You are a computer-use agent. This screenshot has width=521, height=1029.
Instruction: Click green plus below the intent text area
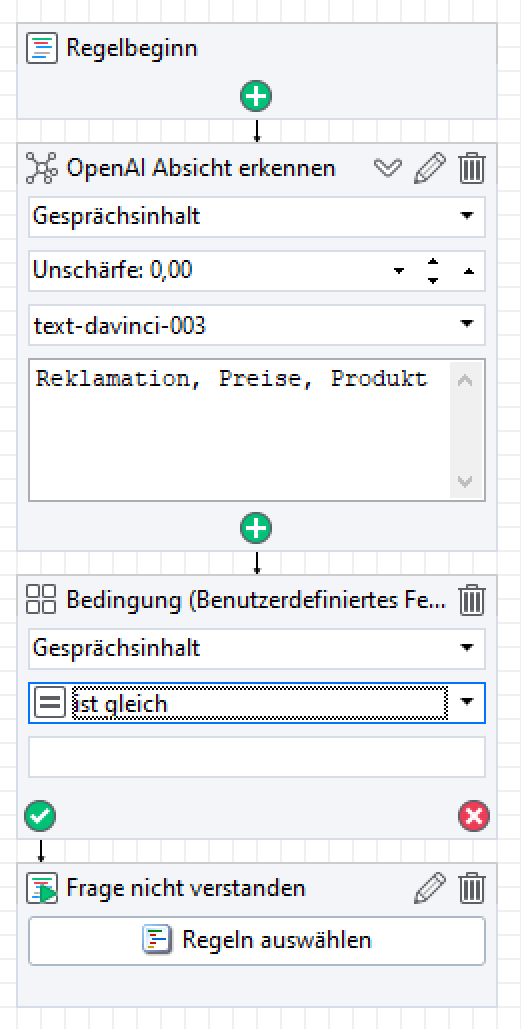[256, 528]
